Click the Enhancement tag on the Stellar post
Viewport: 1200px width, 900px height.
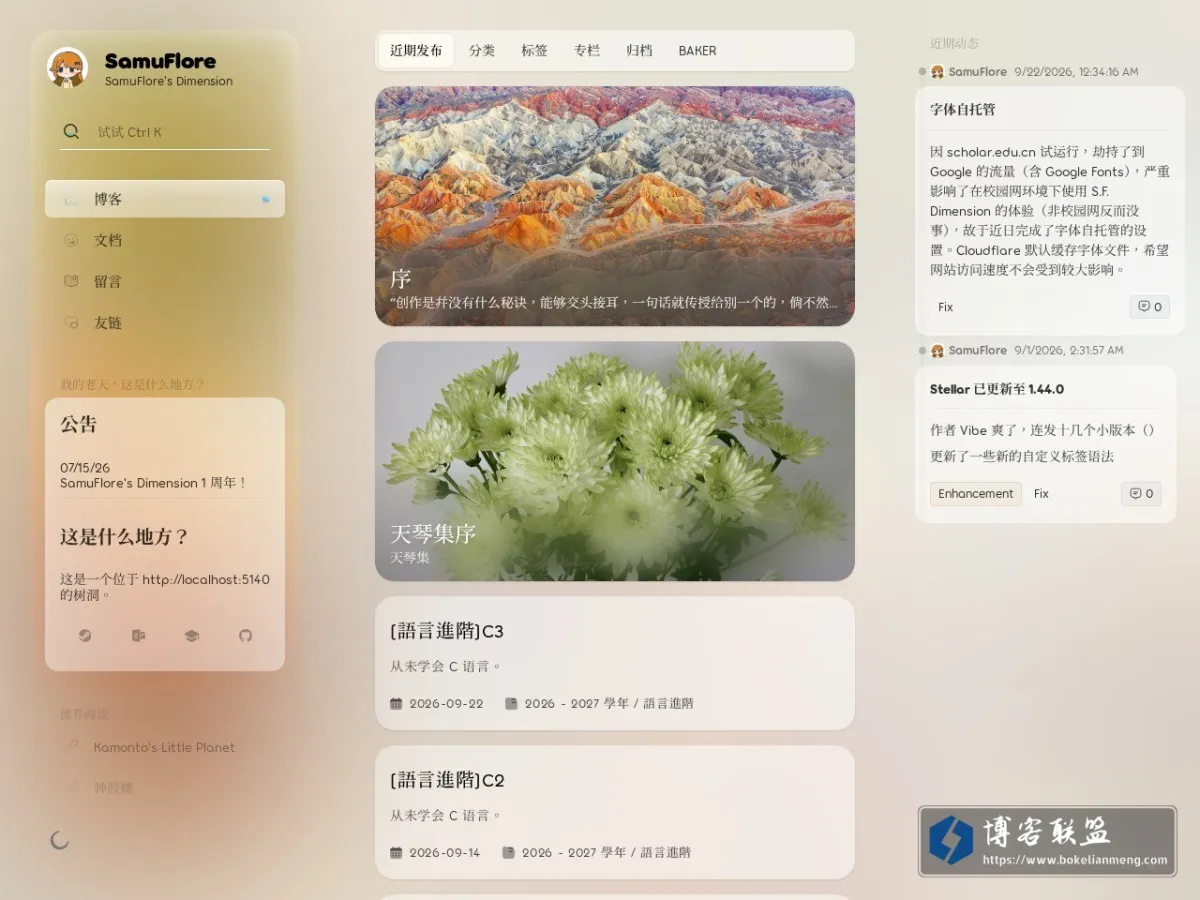pyautogui.click(x=976, y=493)
